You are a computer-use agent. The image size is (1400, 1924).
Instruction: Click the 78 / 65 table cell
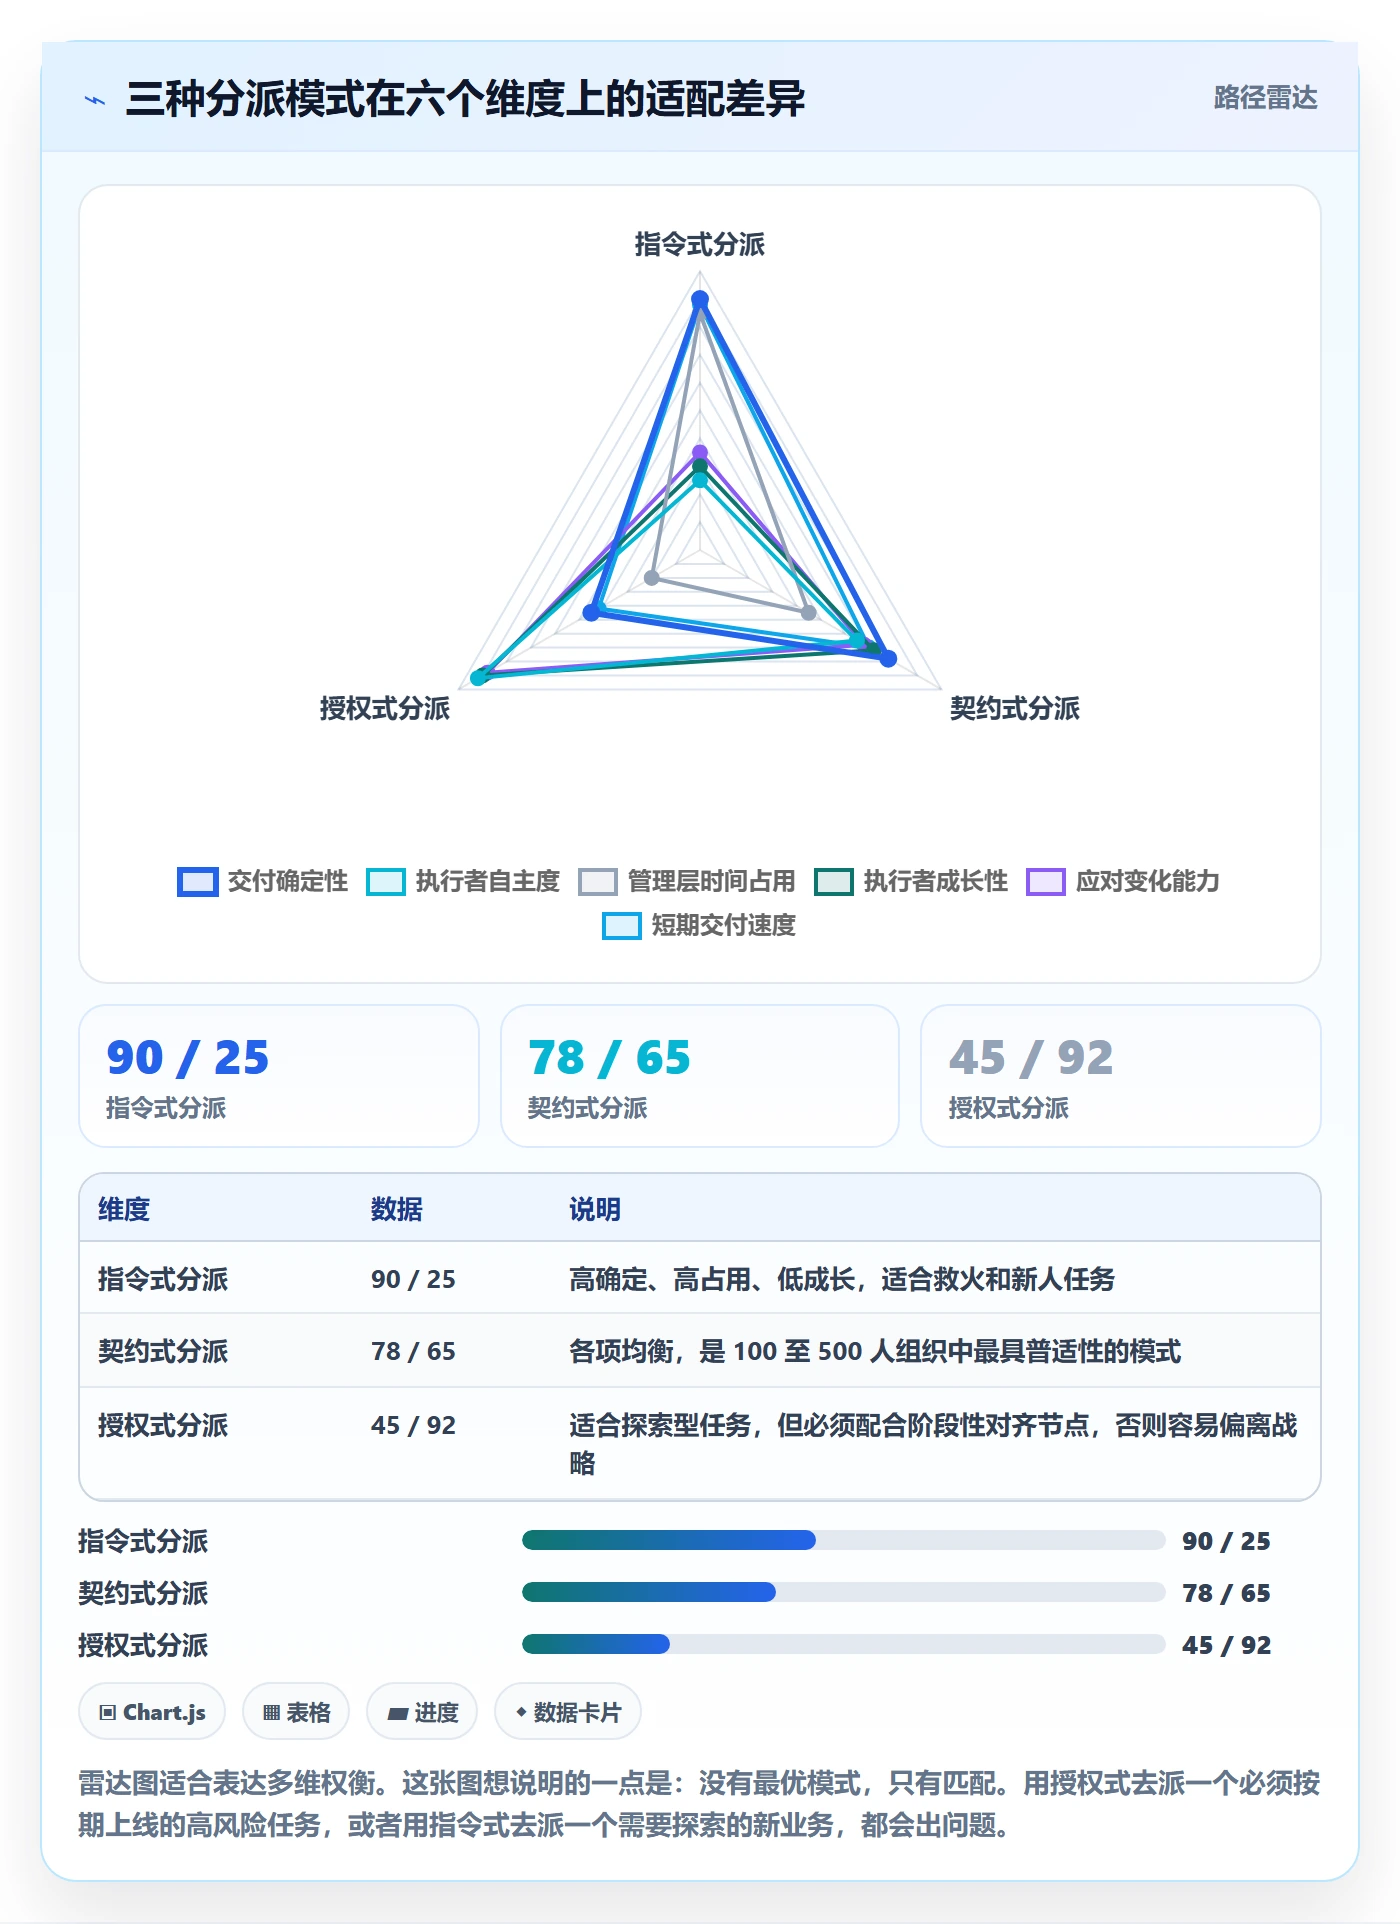(x=413, y=1351)
